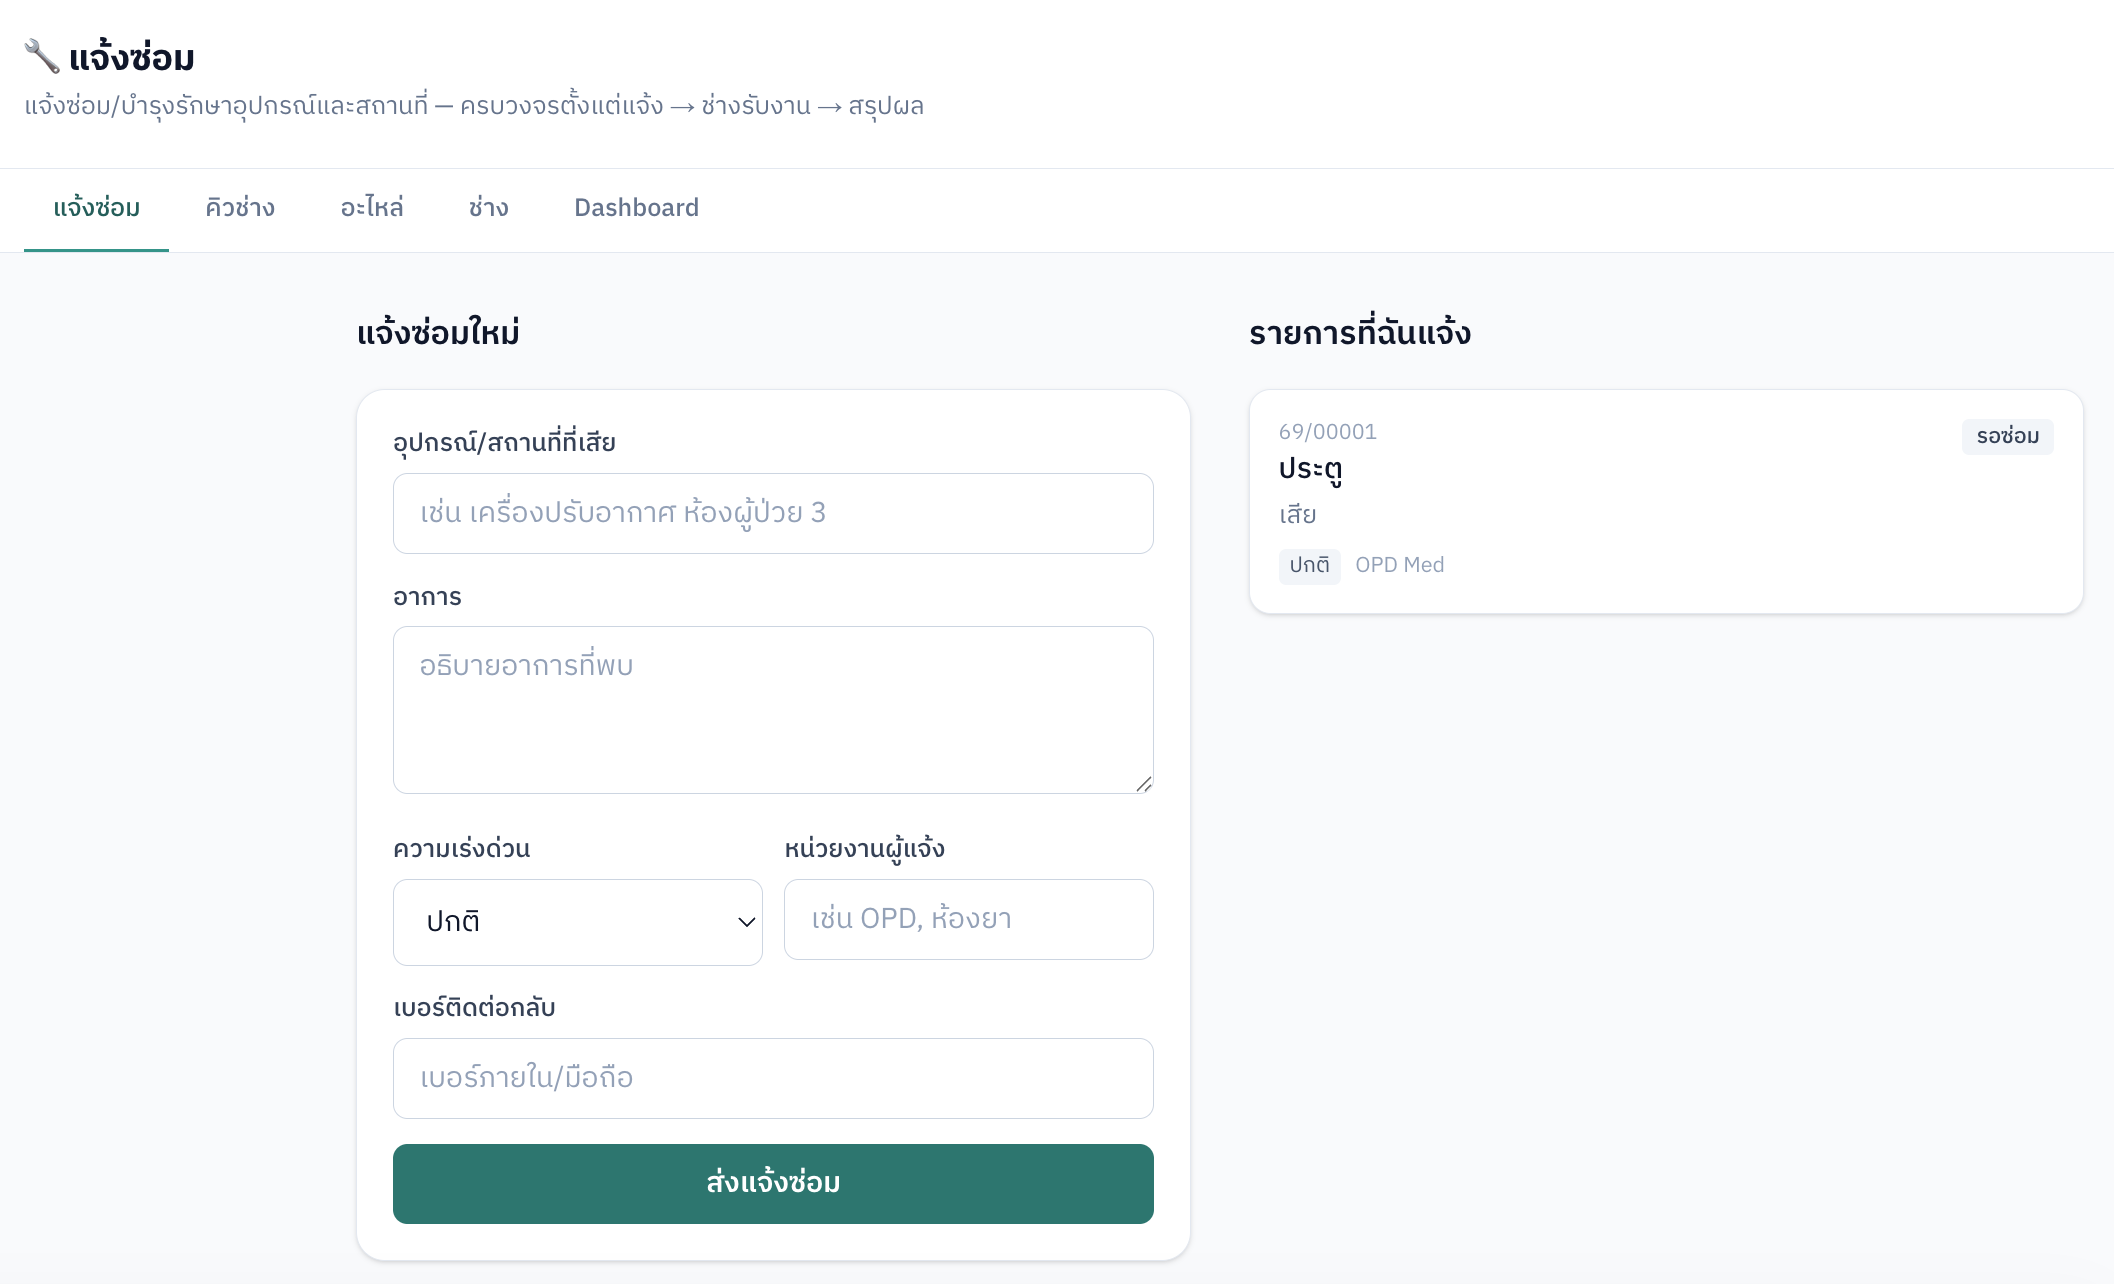This screenshot has height=1284, width=2114.
Task: Switch to the Dashboard tab
Action: pyautogui.click(x=636, y=208)
